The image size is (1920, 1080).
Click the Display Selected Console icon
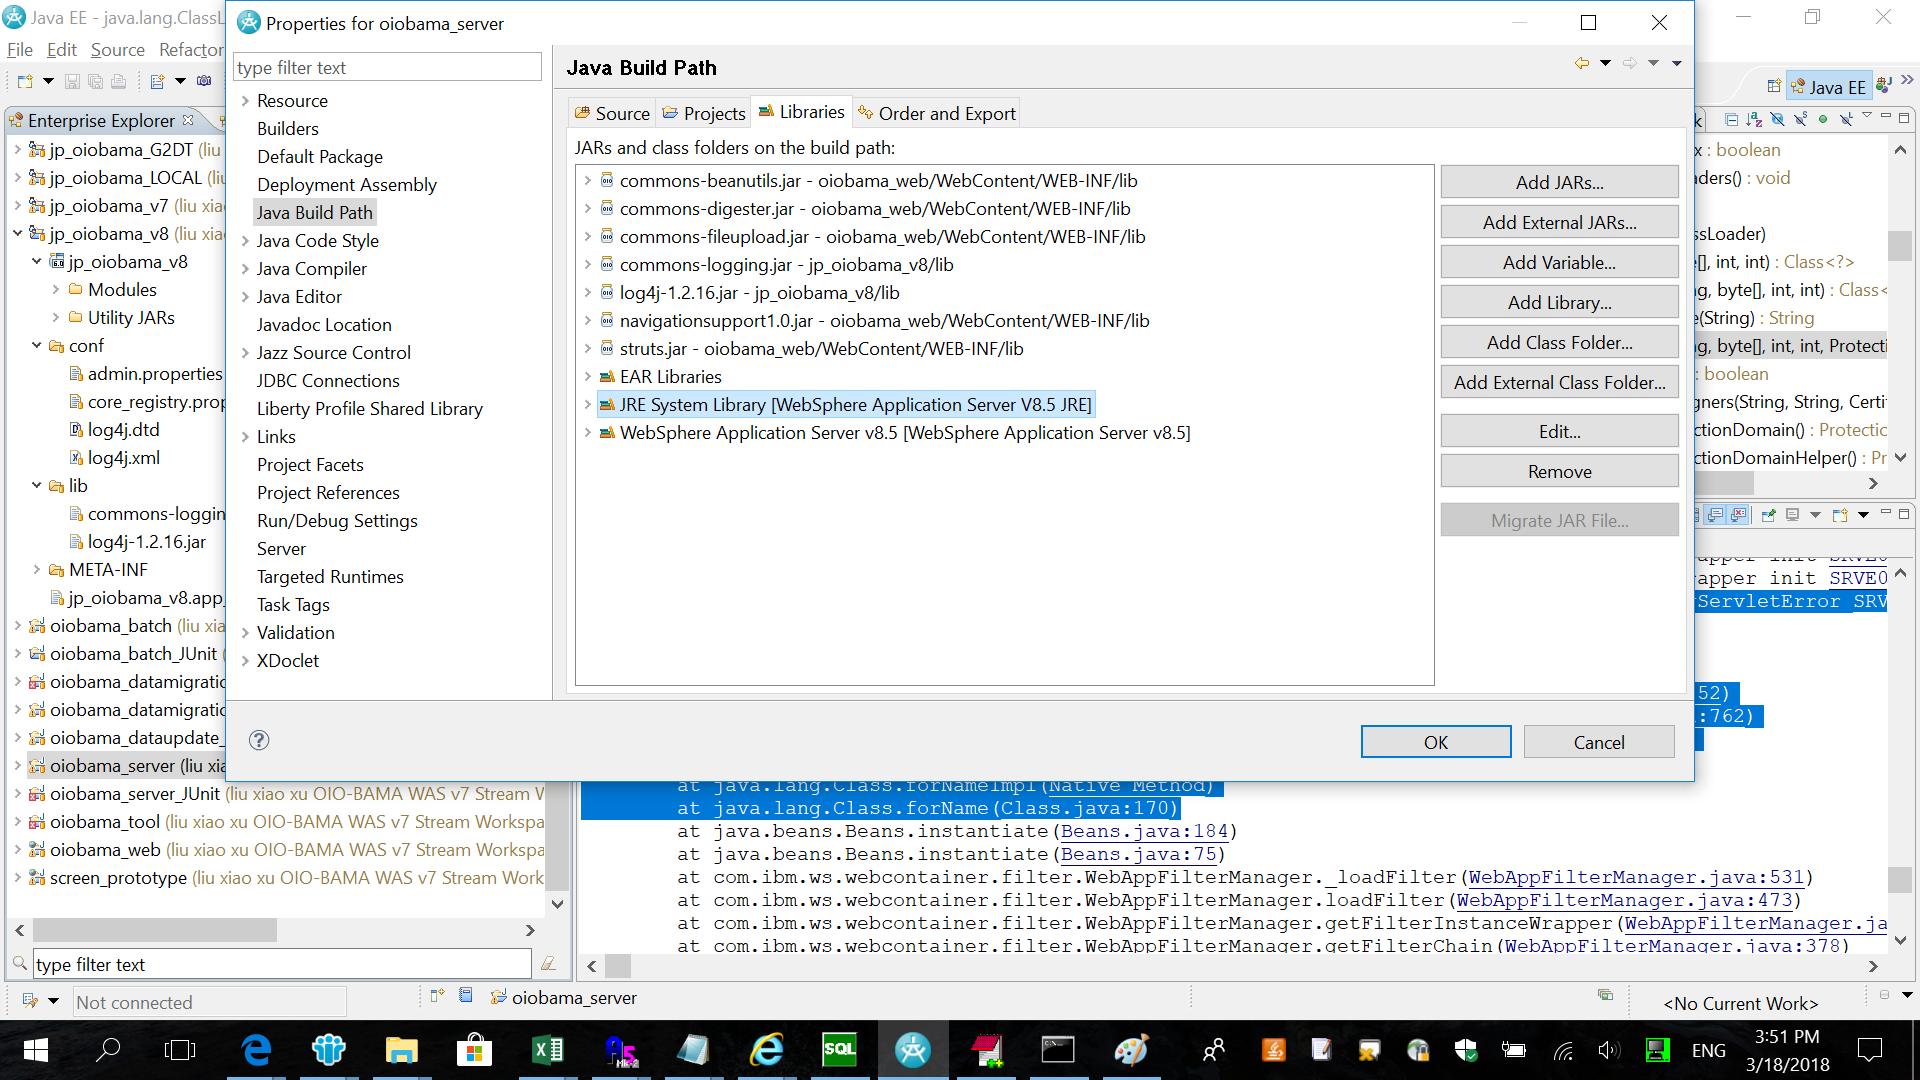point(1792,515)
